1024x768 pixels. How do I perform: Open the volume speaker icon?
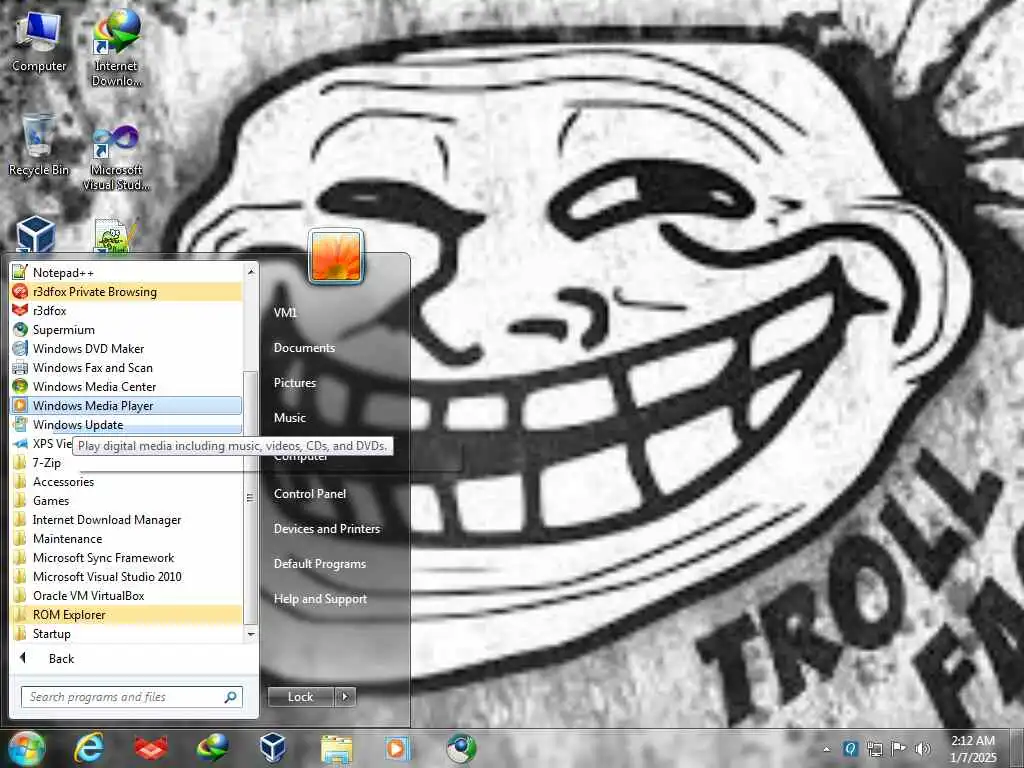point(923,748)
